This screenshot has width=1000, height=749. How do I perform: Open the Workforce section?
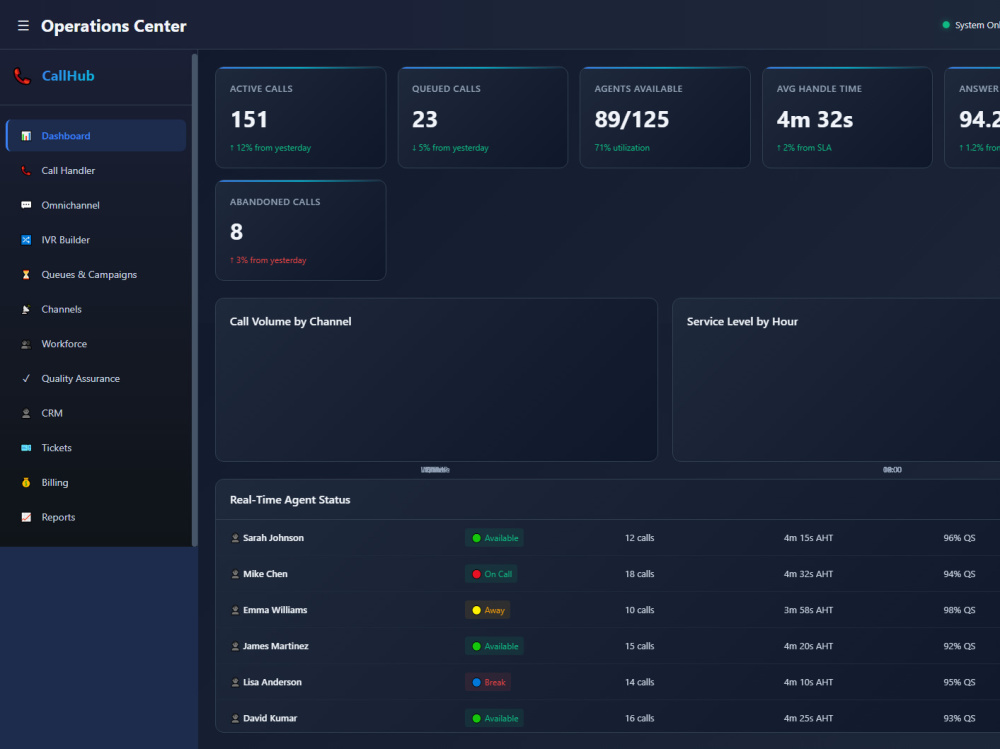point(96,344)
